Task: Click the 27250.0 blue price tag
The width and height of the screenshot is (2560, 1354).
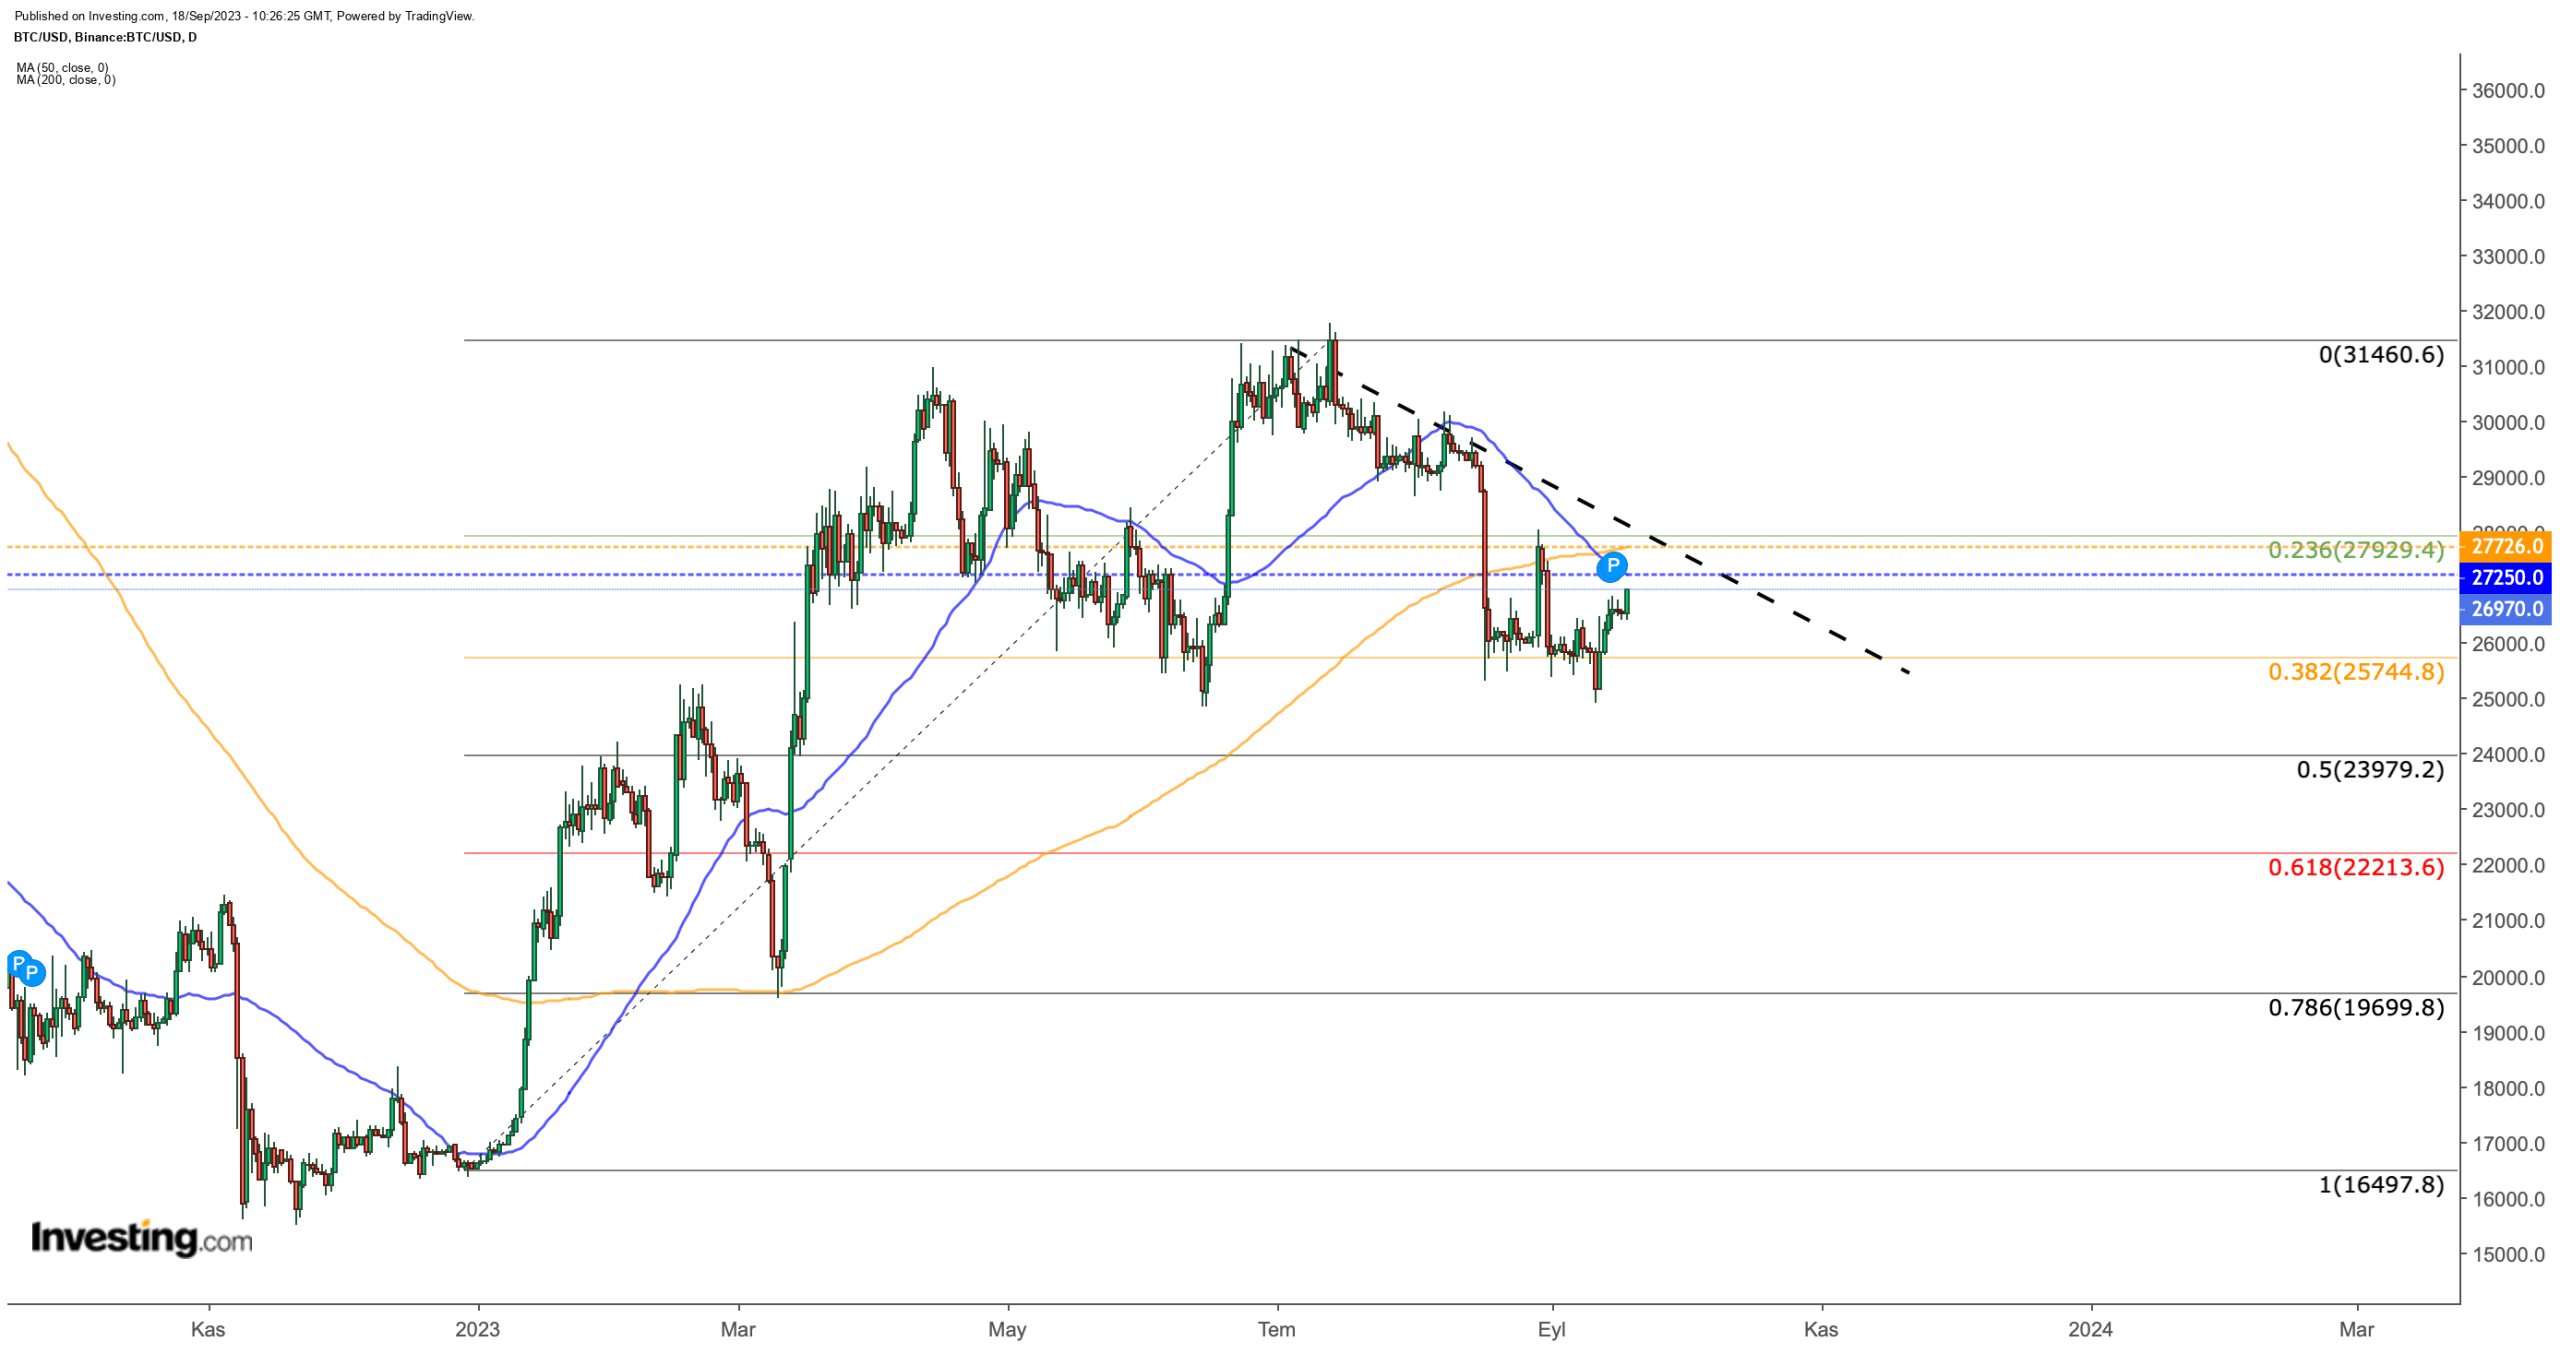Action: (2506, 577)
